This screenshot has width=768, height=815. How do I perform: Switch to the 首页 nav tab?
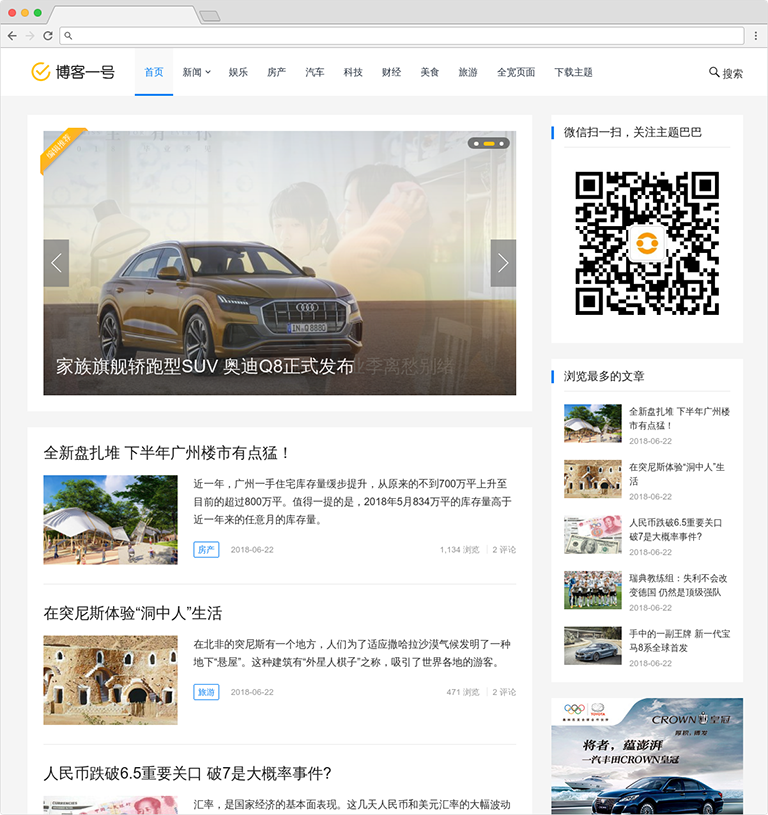[x=154, y=72]
